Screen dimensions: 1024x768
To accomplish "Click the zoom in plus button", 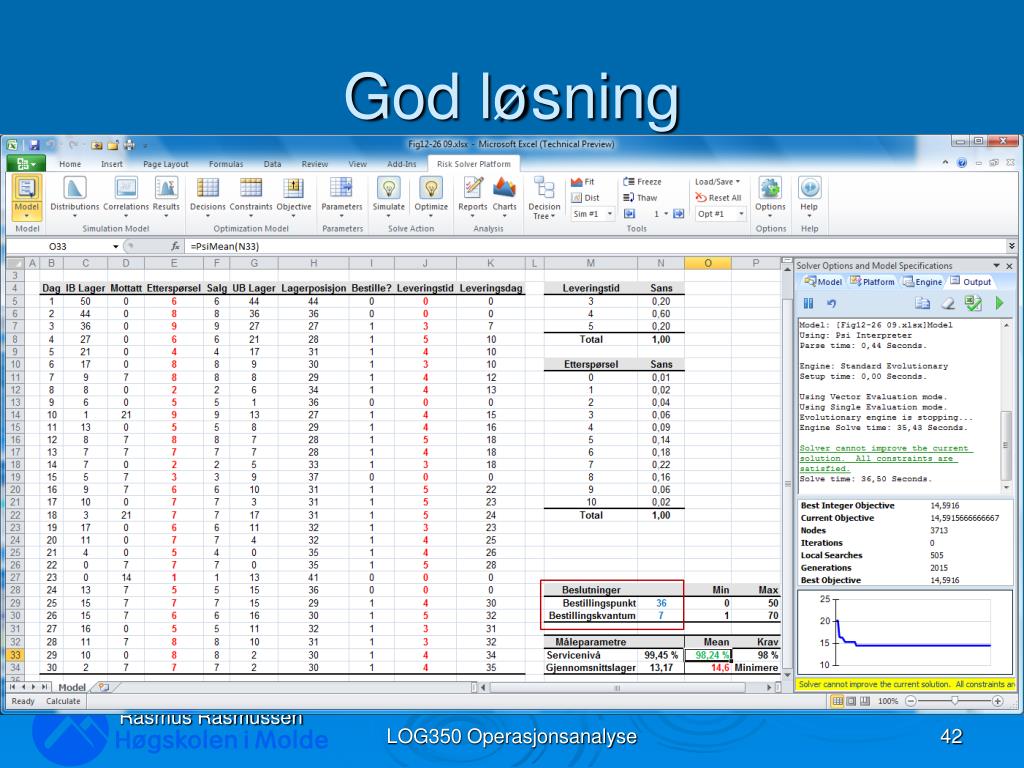I will (997, 701).
